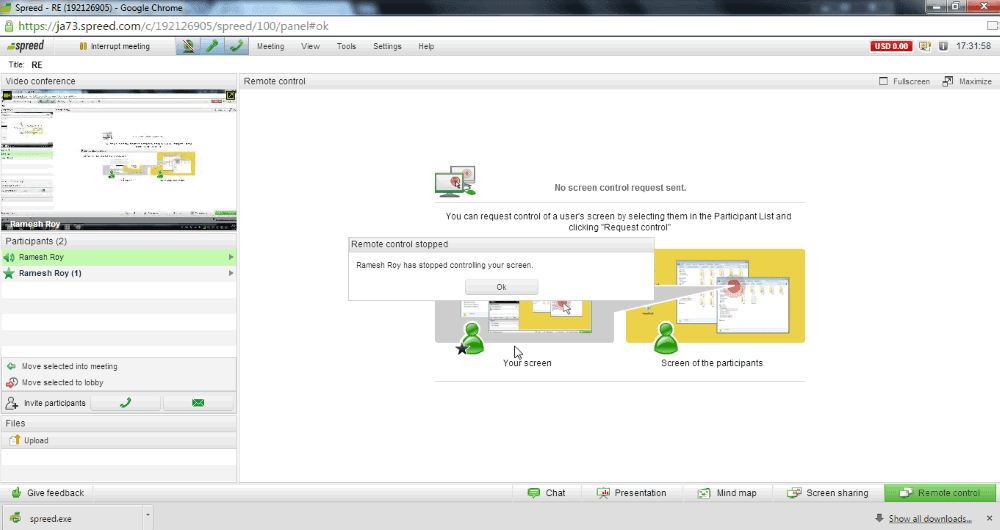Click star icon beside Ramesh Roy (1)
The width and height of the screenshot is (1000, 530).
[x=9, y=273]
